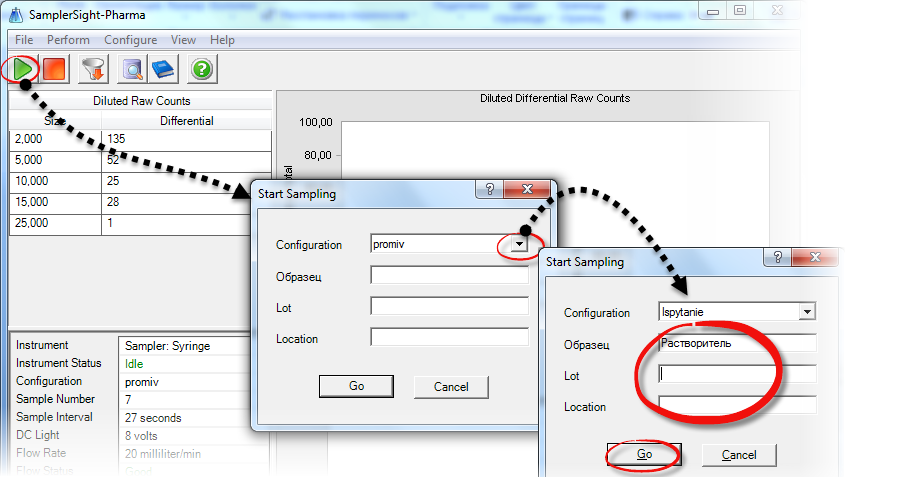Open the View menu

tap(183, 40)
